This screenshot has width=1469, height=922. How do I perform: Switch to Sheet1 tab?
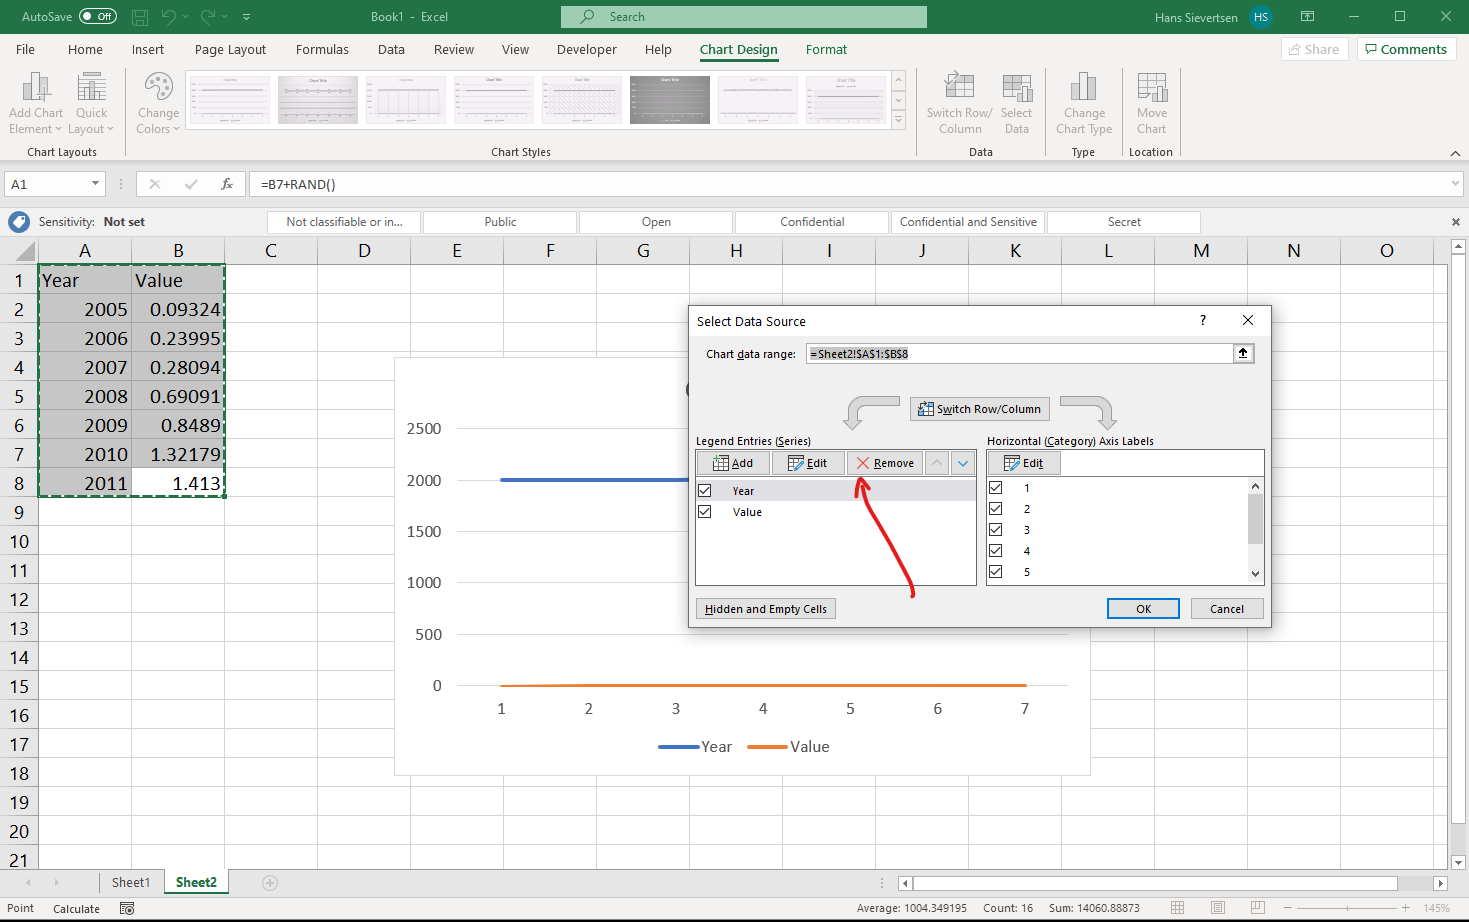[131, 882]
